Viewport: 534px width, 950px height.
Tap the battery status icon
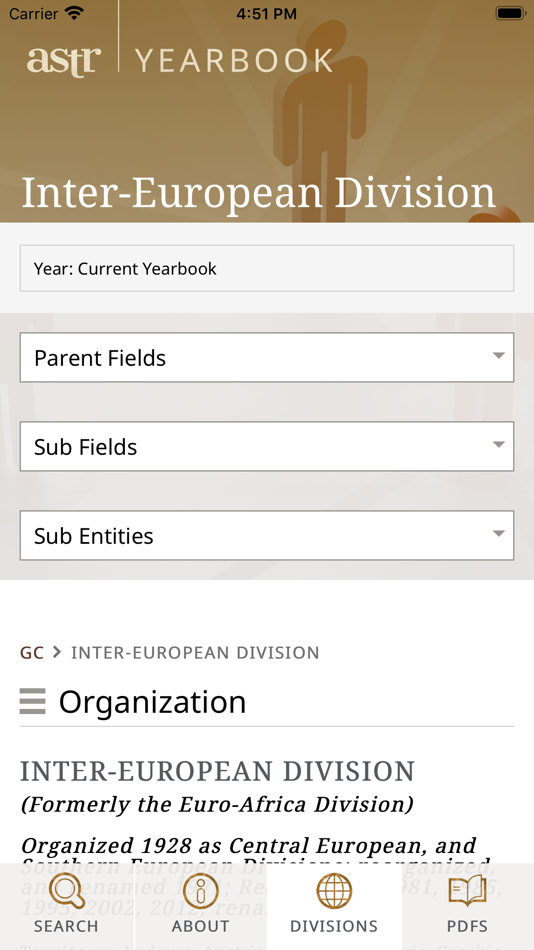(510, 13)
